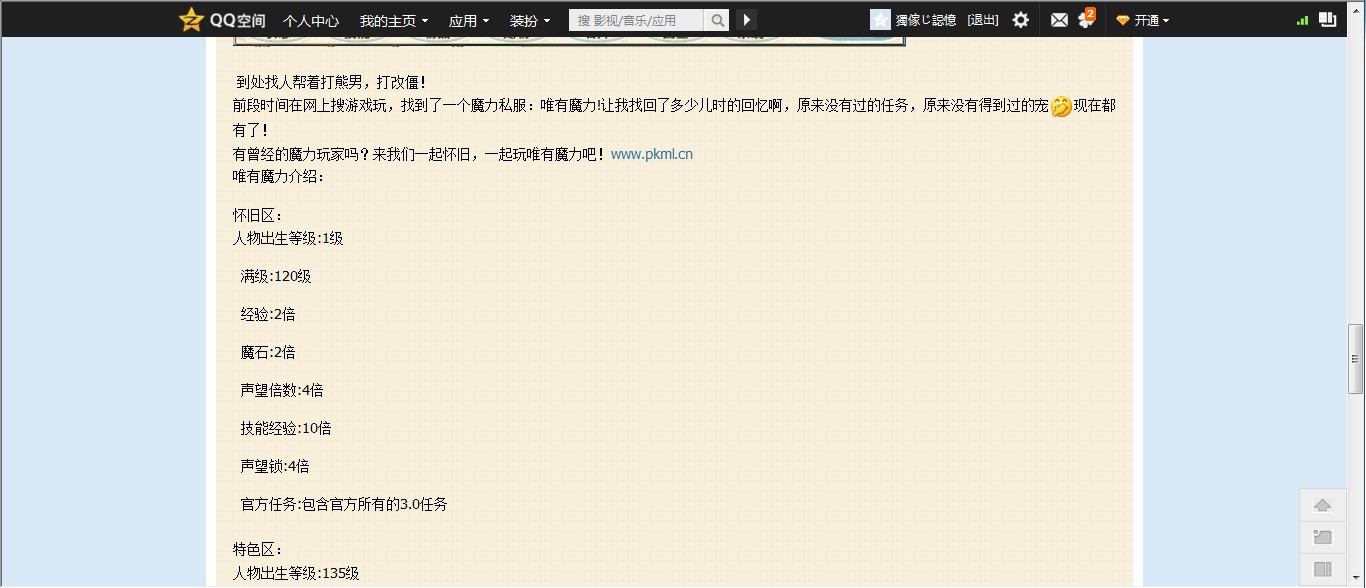Expand the 应用 dropdown menu
1366x588 pixels.
click(468, 20)
